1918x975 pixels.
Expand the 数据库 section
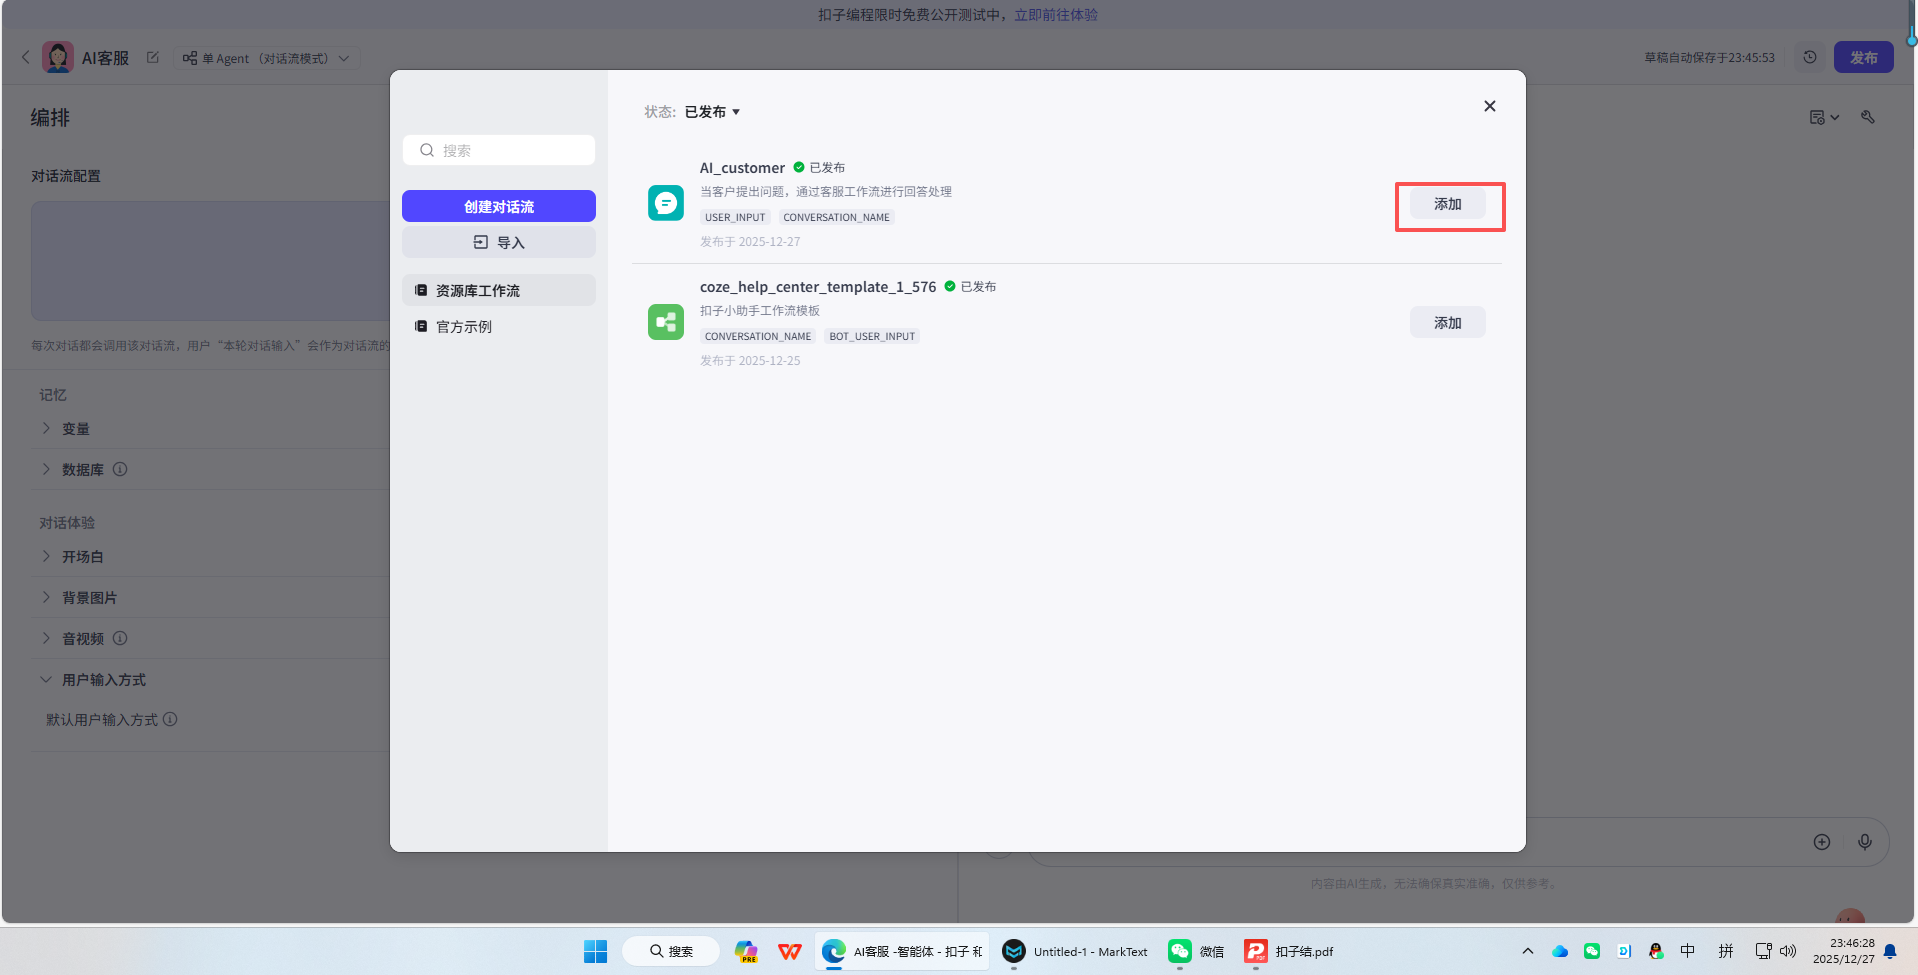coord(46,469)
